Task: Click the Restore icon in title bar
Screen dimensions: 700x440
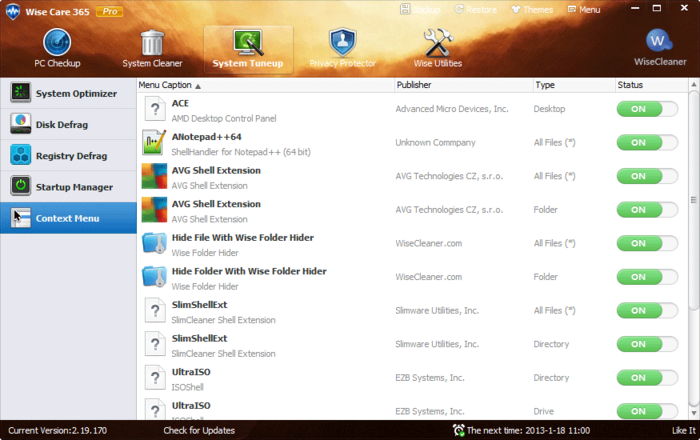Action: tap(458, 9)
